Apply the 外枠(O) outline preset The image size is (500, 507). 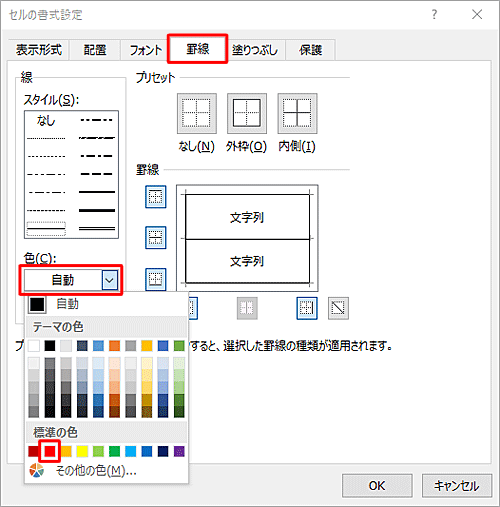tap(247, 113)
